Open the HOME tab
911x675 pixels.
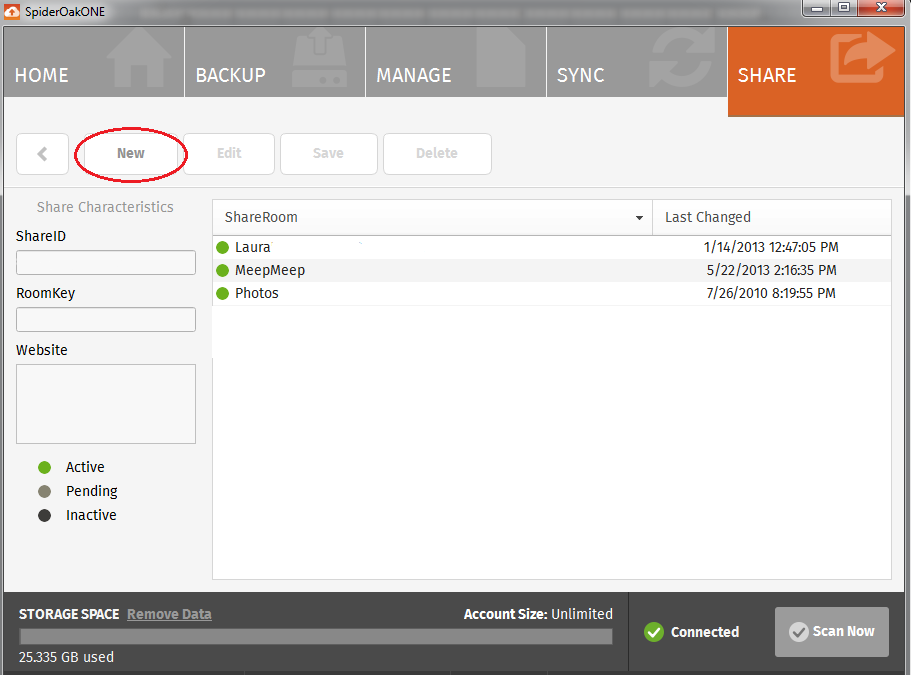coord(94,62)
